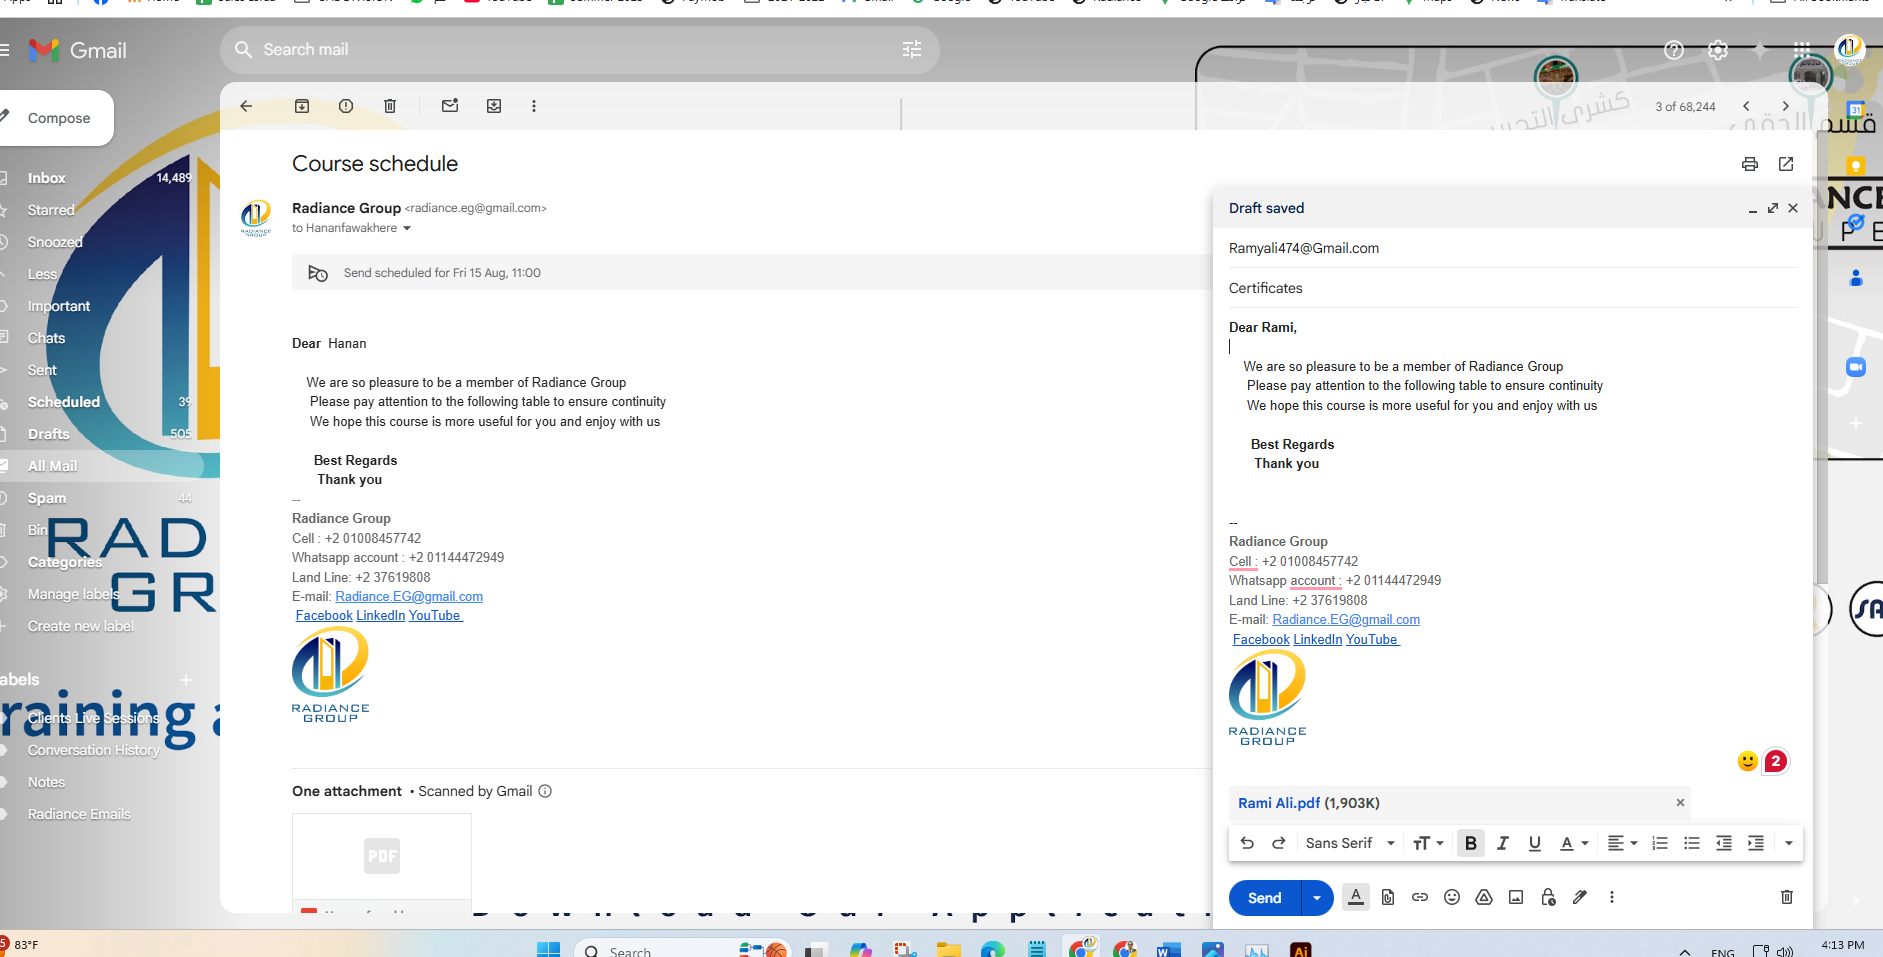Open the Drafts folder
Screen dimensions: 1883x957
pyautogui.click(x=49, y=434)
